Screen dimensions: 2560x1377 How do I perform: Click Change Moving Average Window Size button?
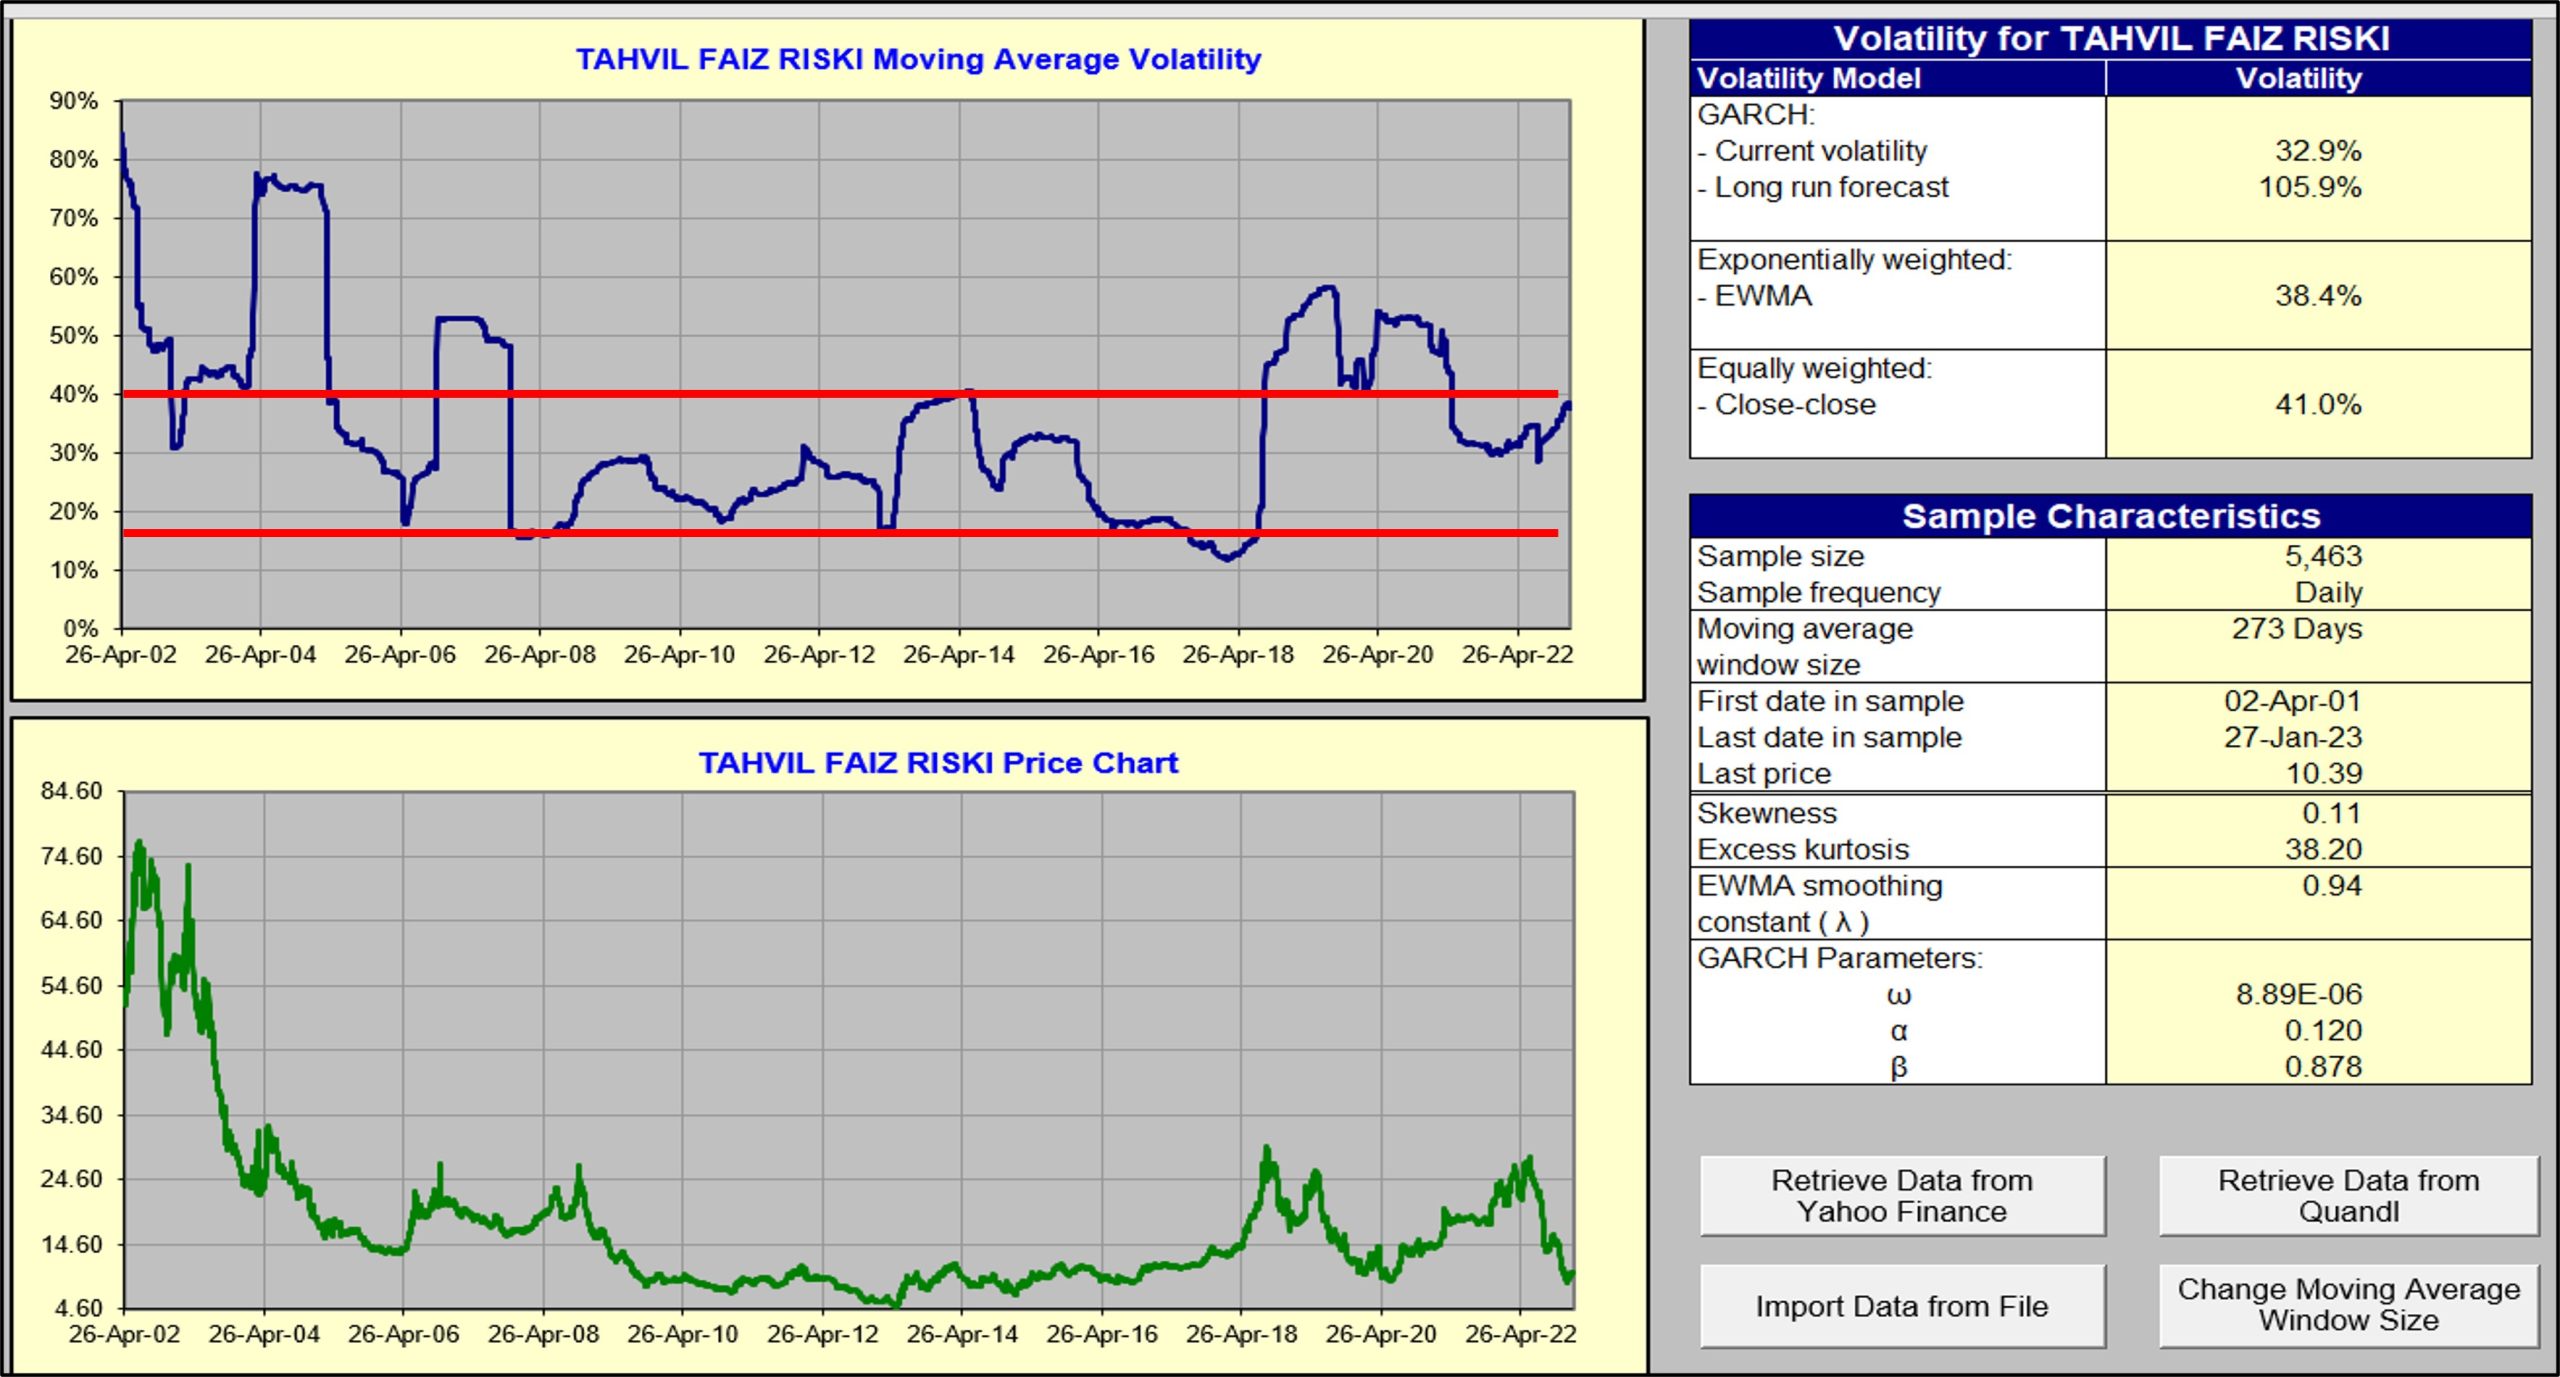click(x=2348, y=1306)
